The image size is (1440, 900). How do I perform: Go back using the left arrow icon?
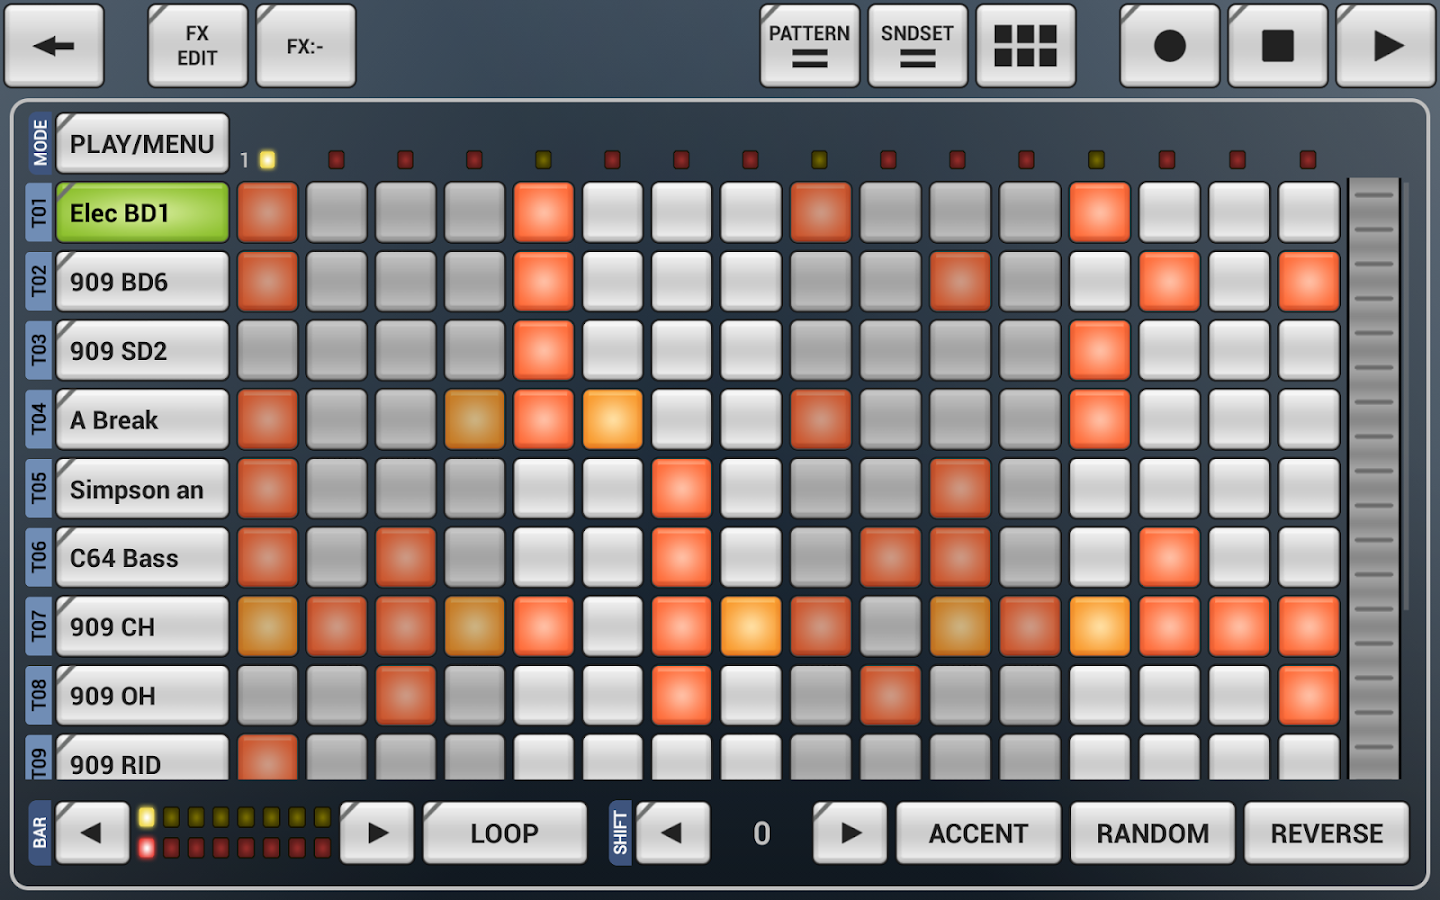(x=55, y=45)
